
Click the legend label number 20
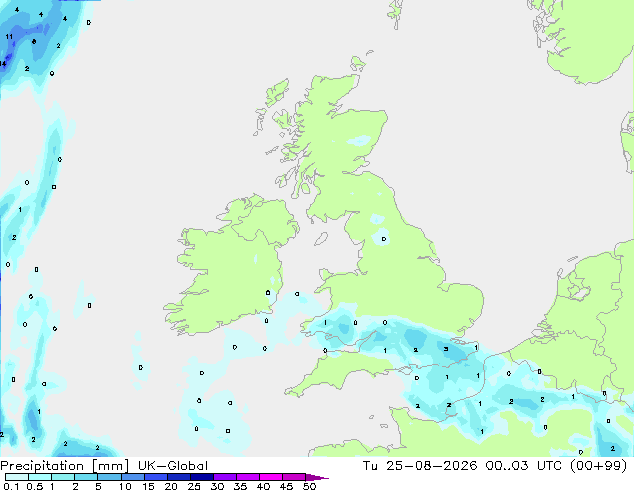[x=171, y=486]
